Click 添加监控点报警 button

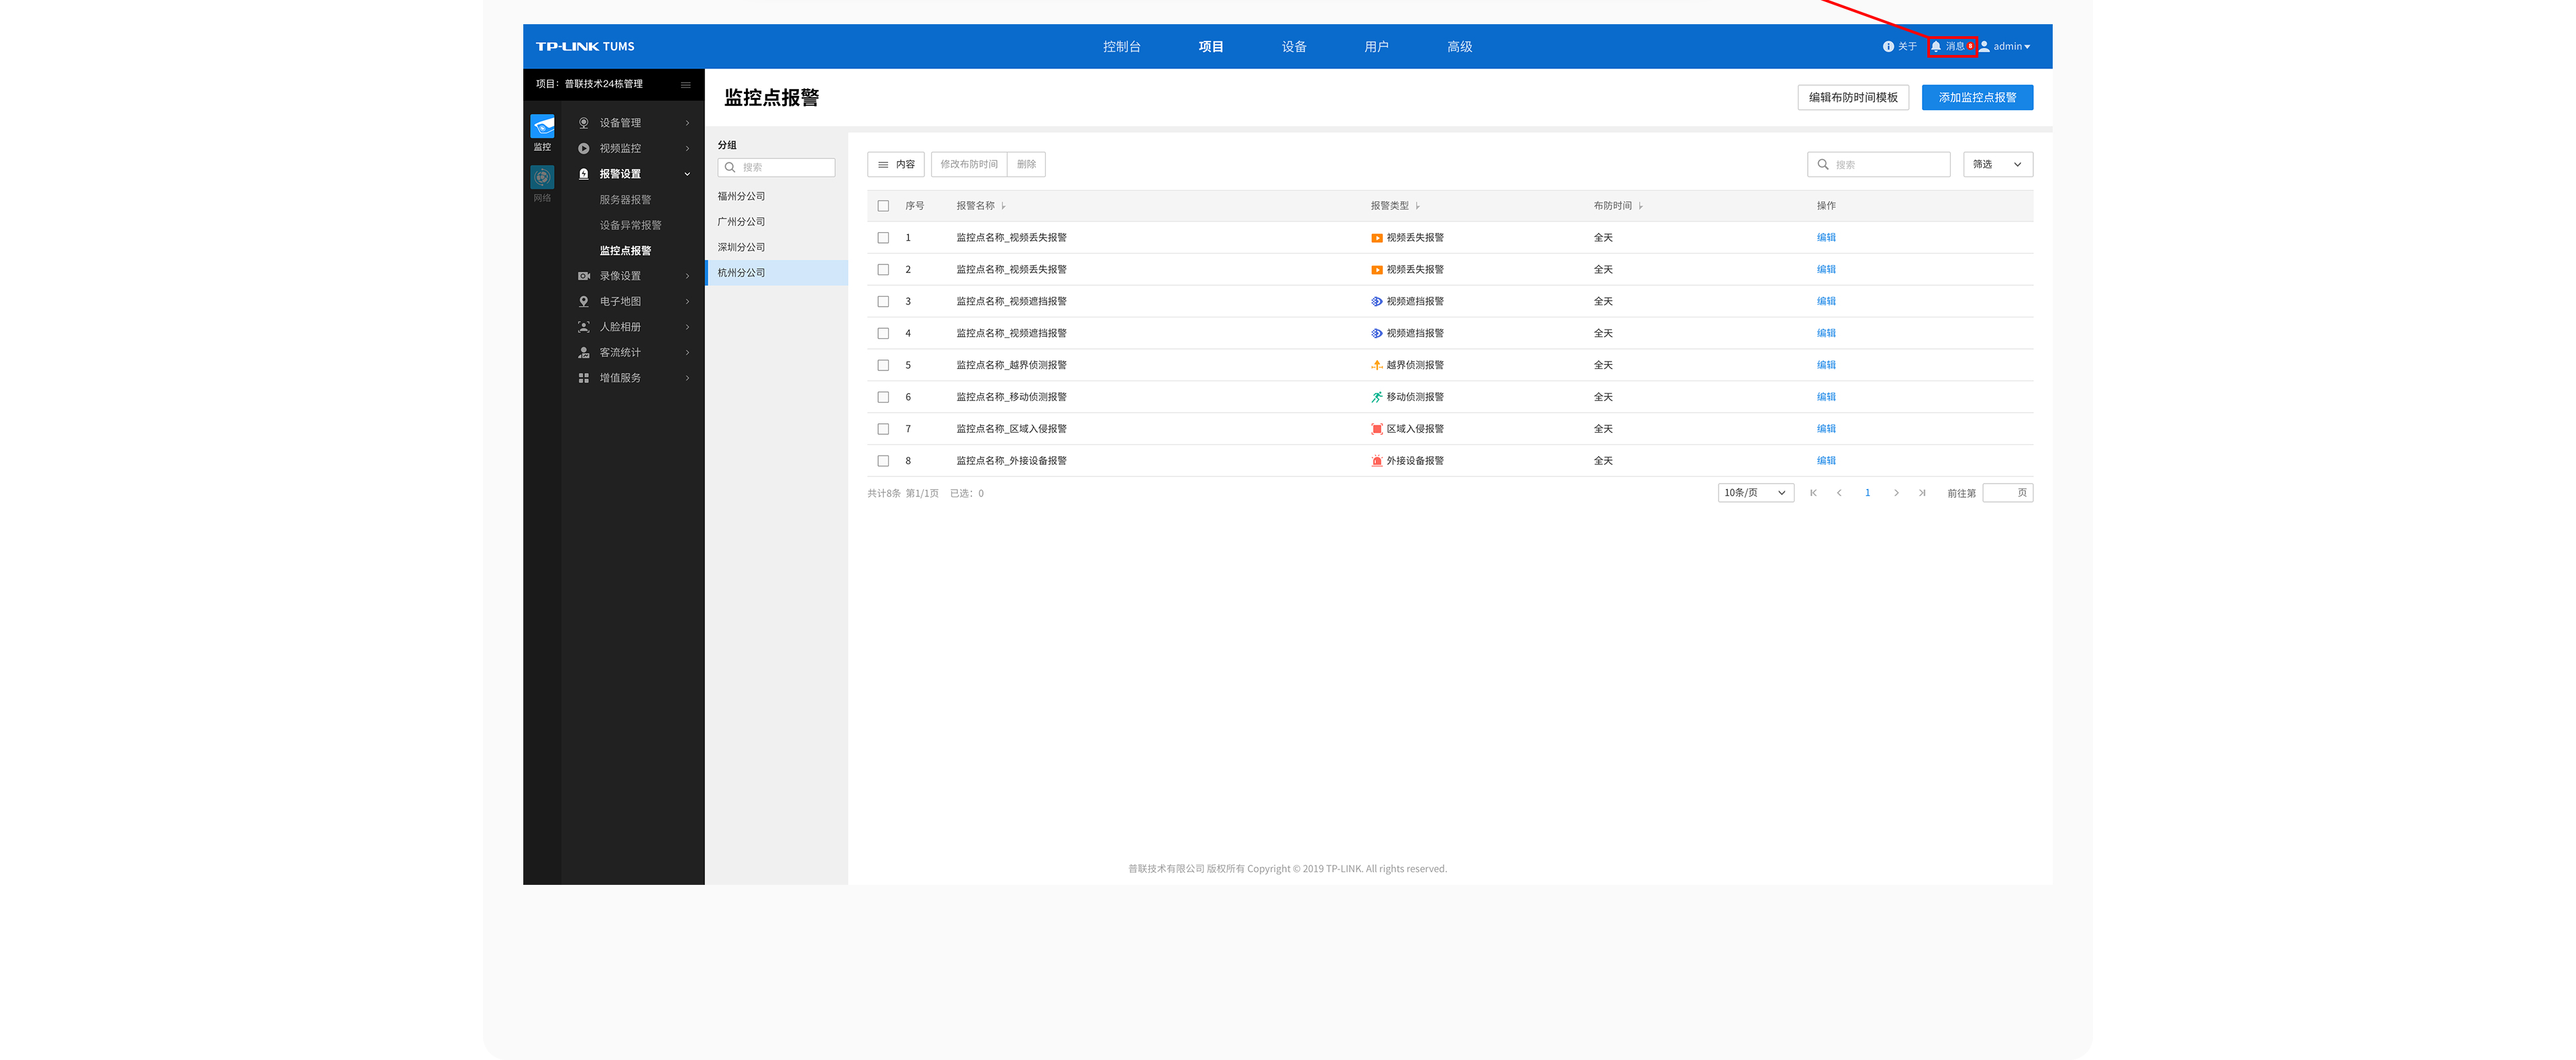[x=1977, y=98]
